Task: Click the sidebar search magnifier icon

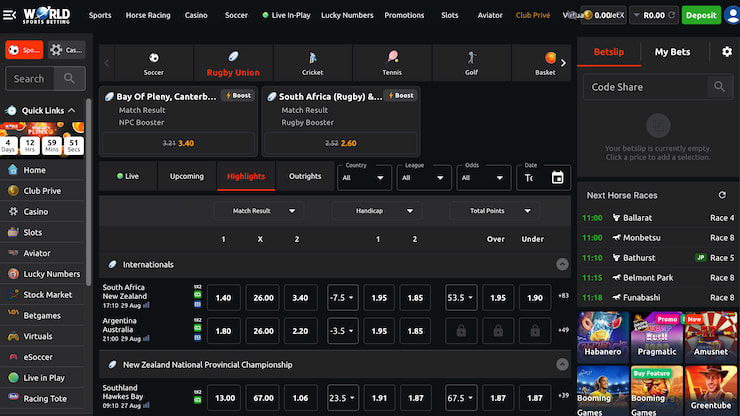Action: [69, 78]
